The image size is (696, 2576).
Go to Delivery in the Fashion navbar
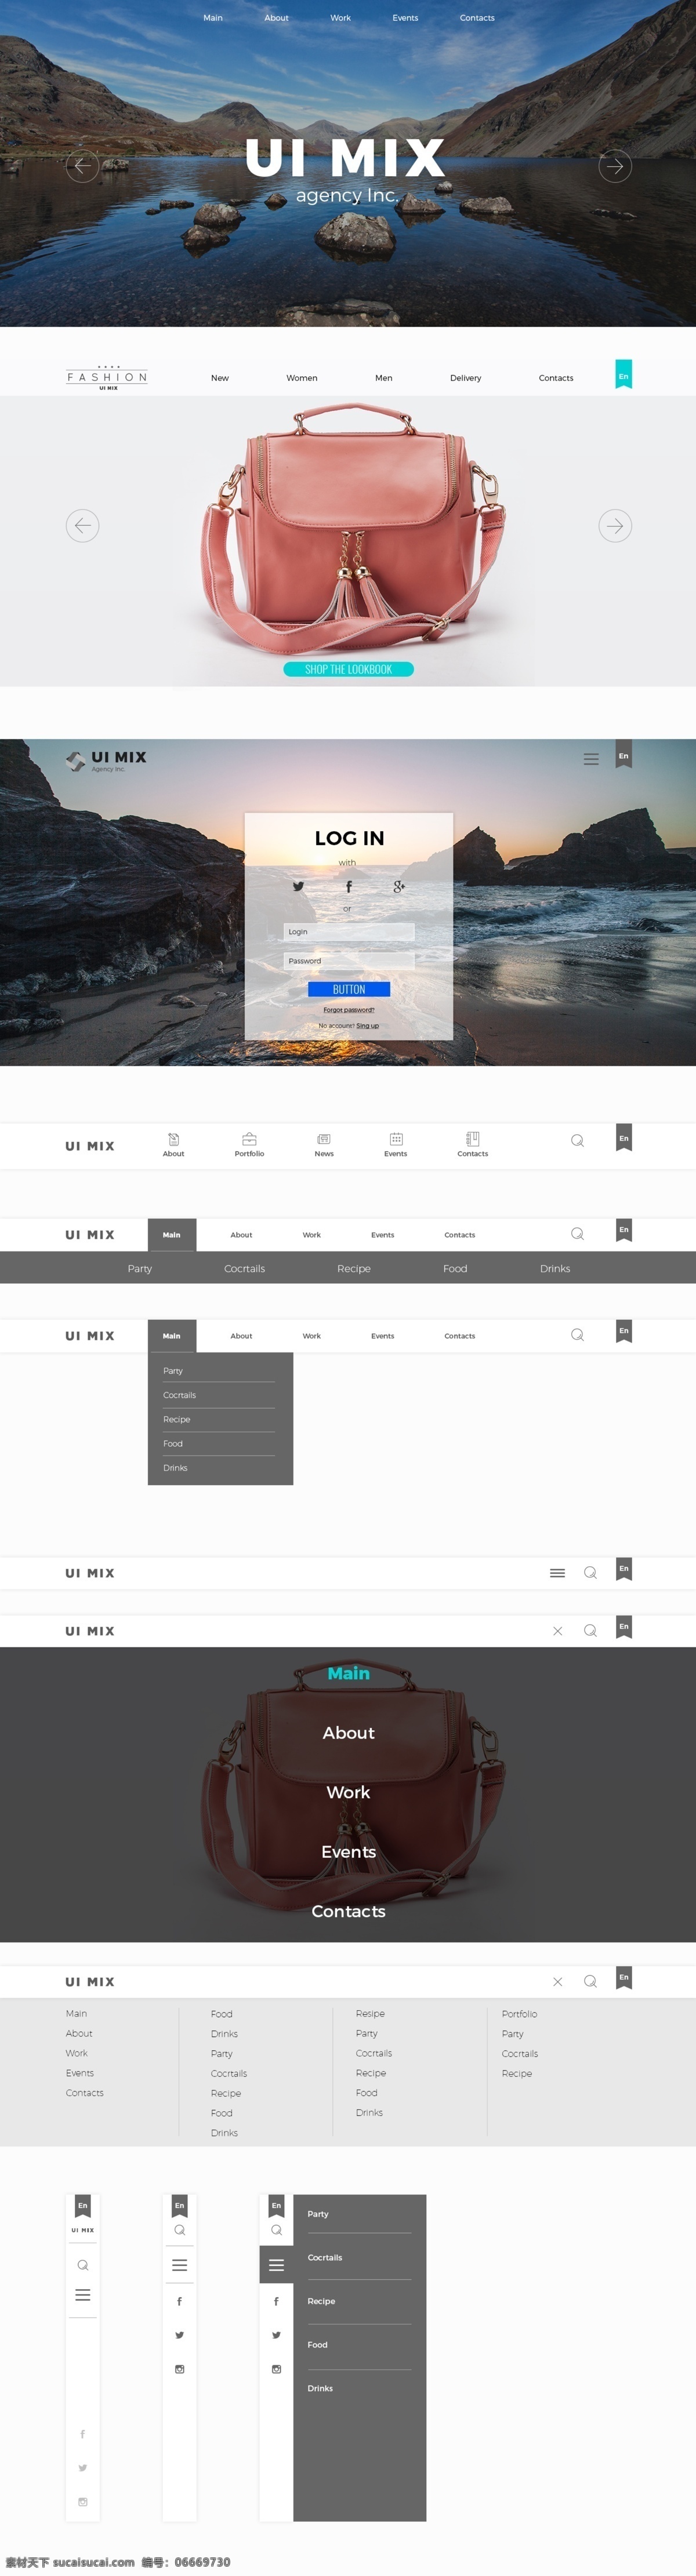tap(466, 378)
